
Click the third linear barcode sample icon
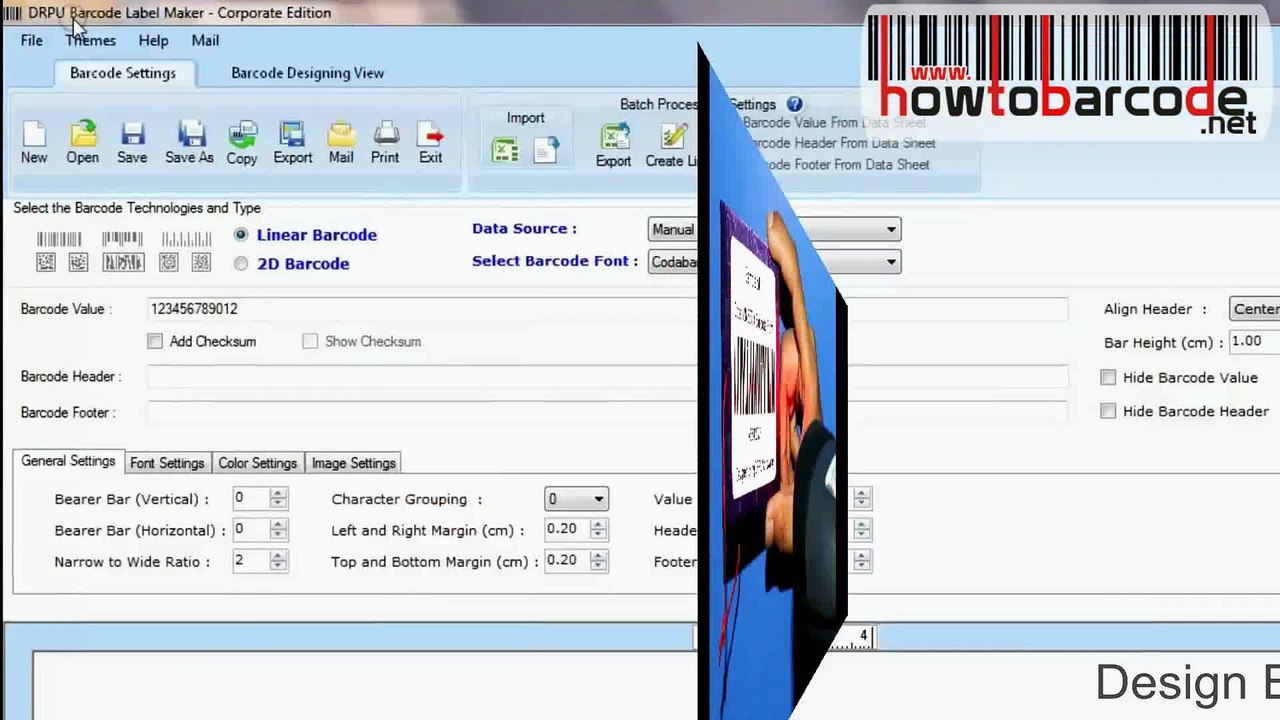click(x=187, y=239)
